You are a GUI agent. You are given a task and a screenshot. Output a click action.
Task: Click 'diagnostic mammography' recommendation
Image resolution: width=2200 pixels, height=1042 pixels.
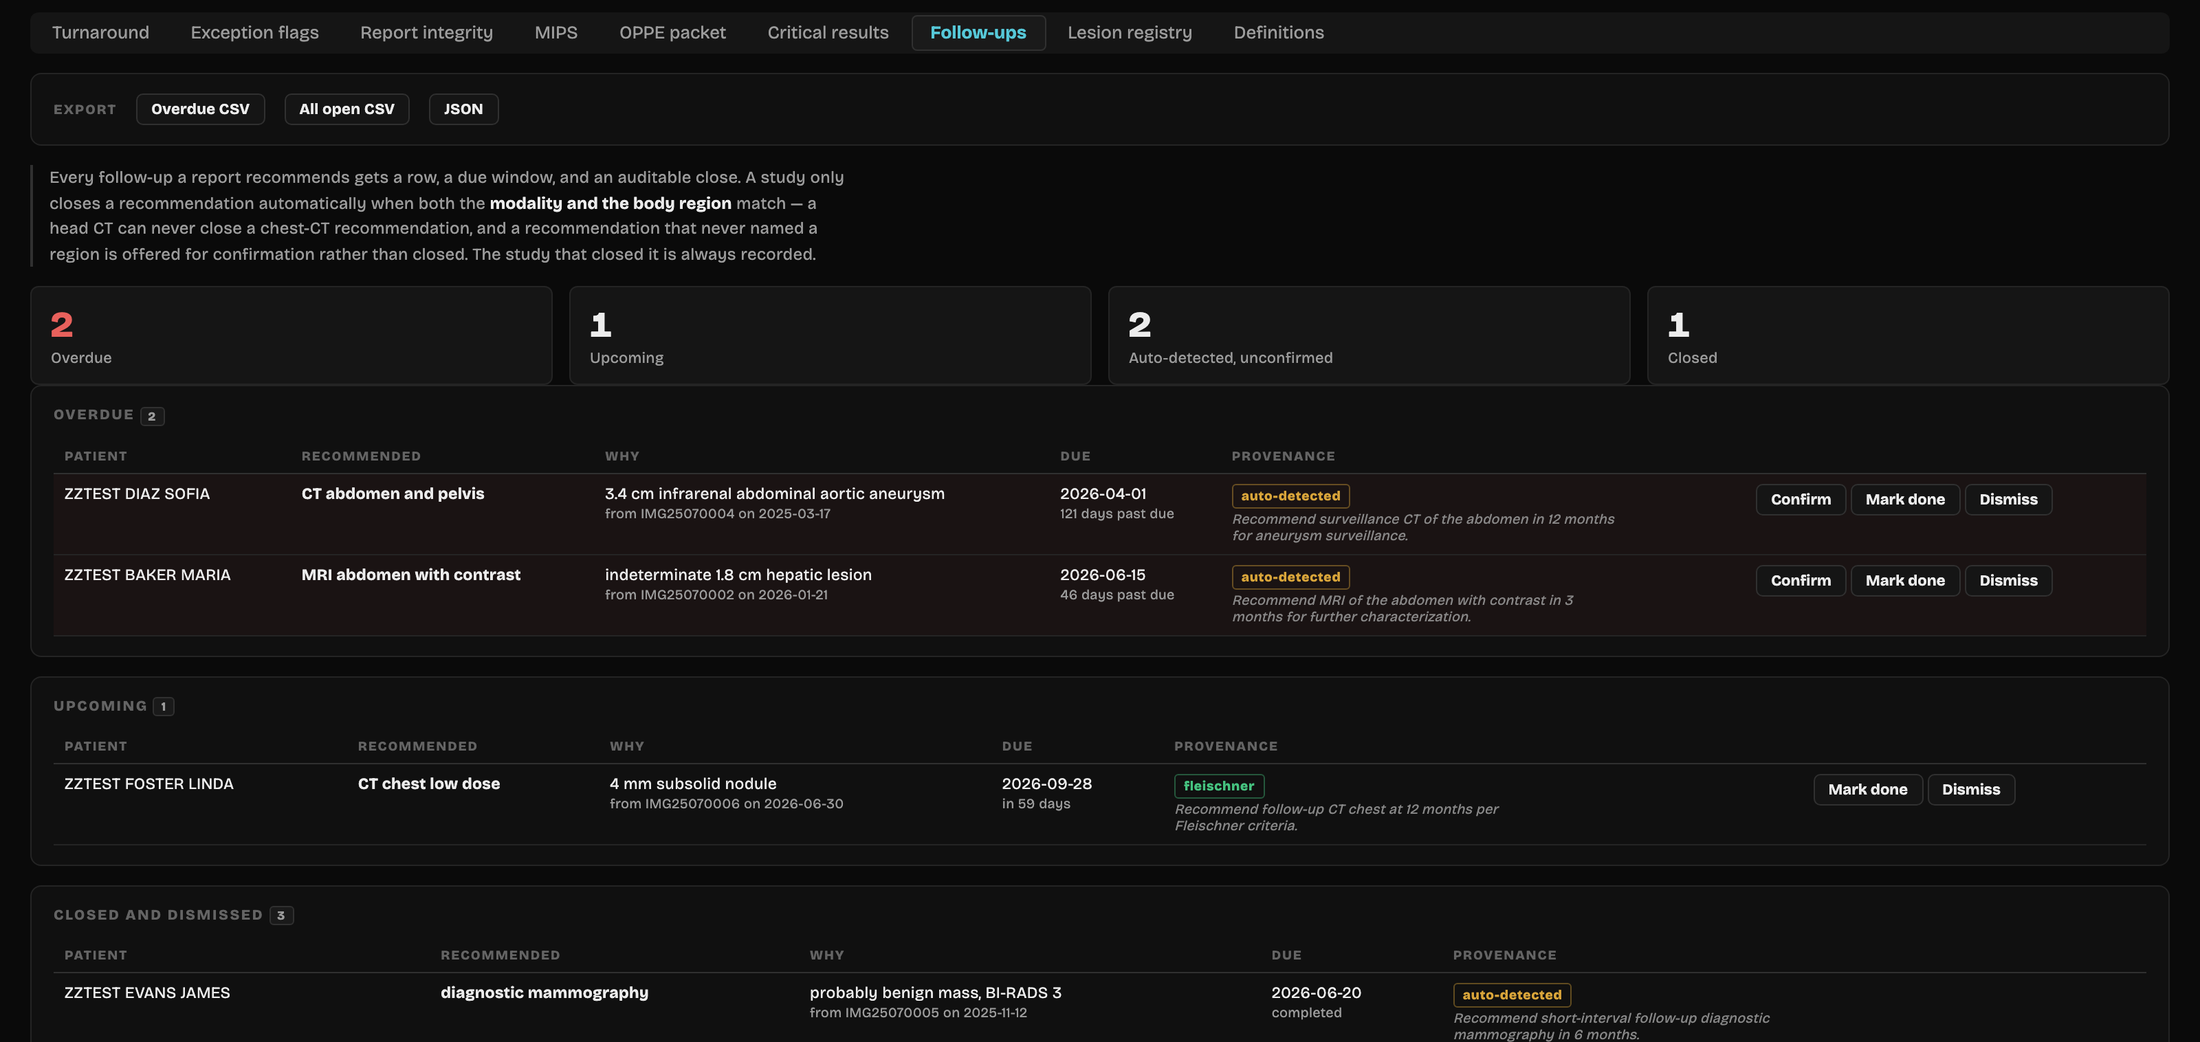[544, 993]
